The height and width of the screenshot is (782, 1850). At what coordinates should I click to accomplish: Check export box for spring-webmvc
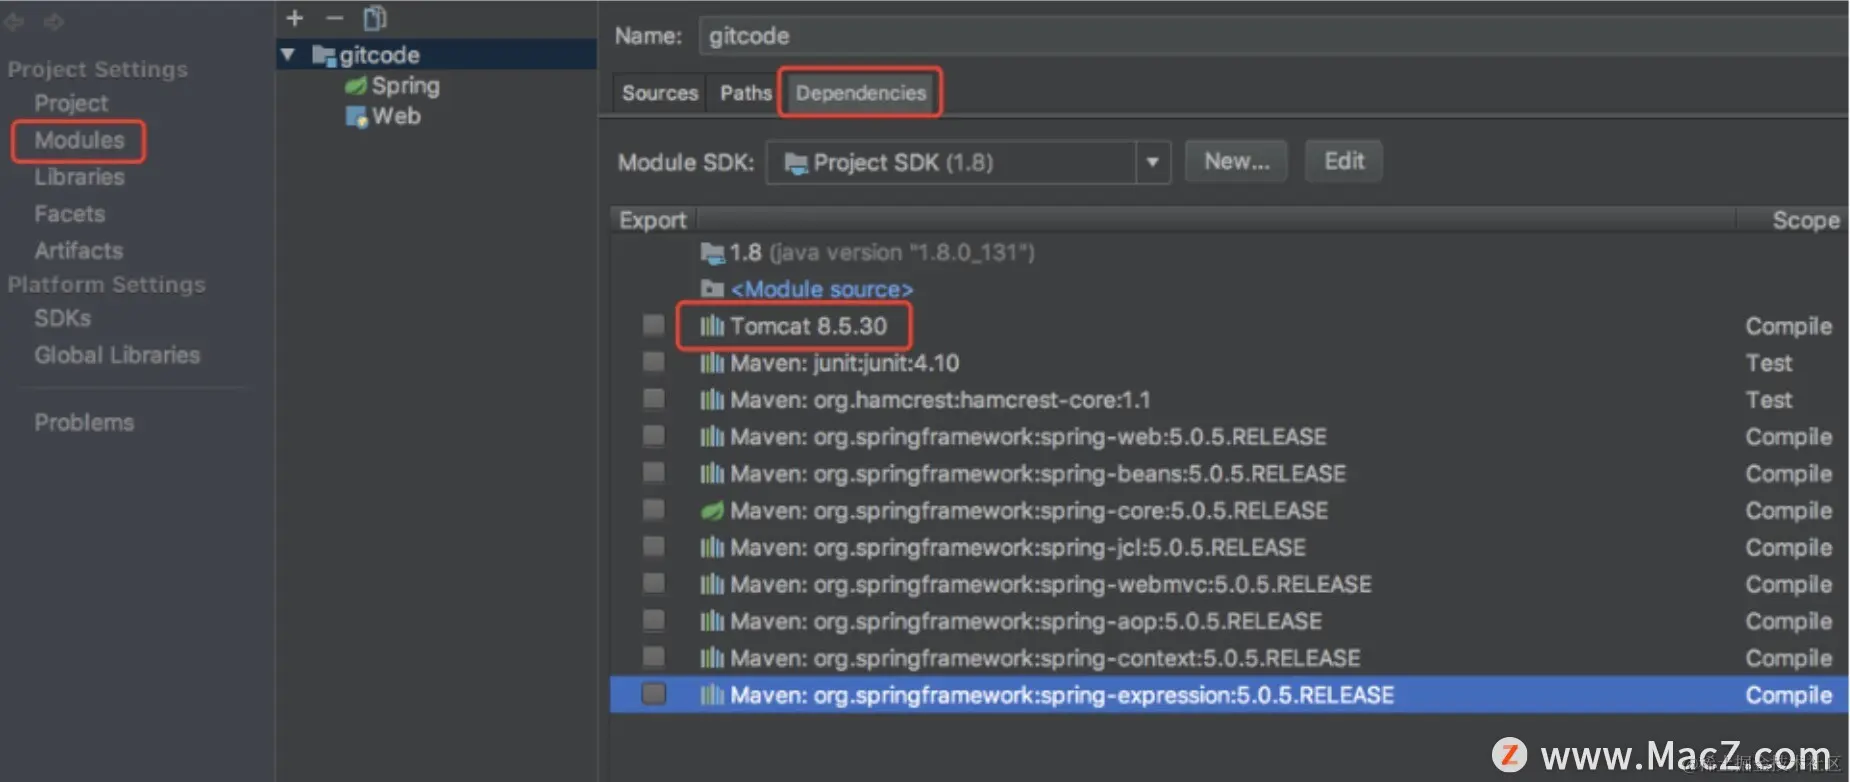(653, 583)
